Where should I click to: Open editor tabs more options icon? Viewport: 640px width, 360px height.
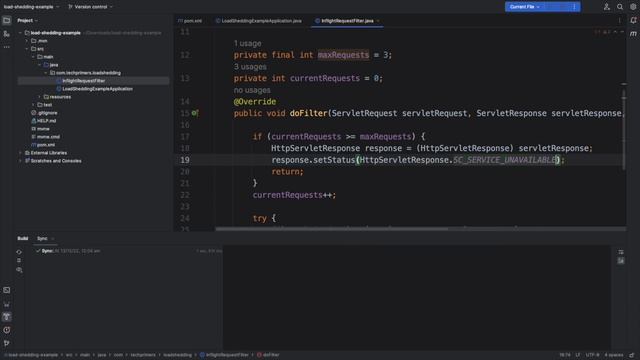tap(619, 20)
